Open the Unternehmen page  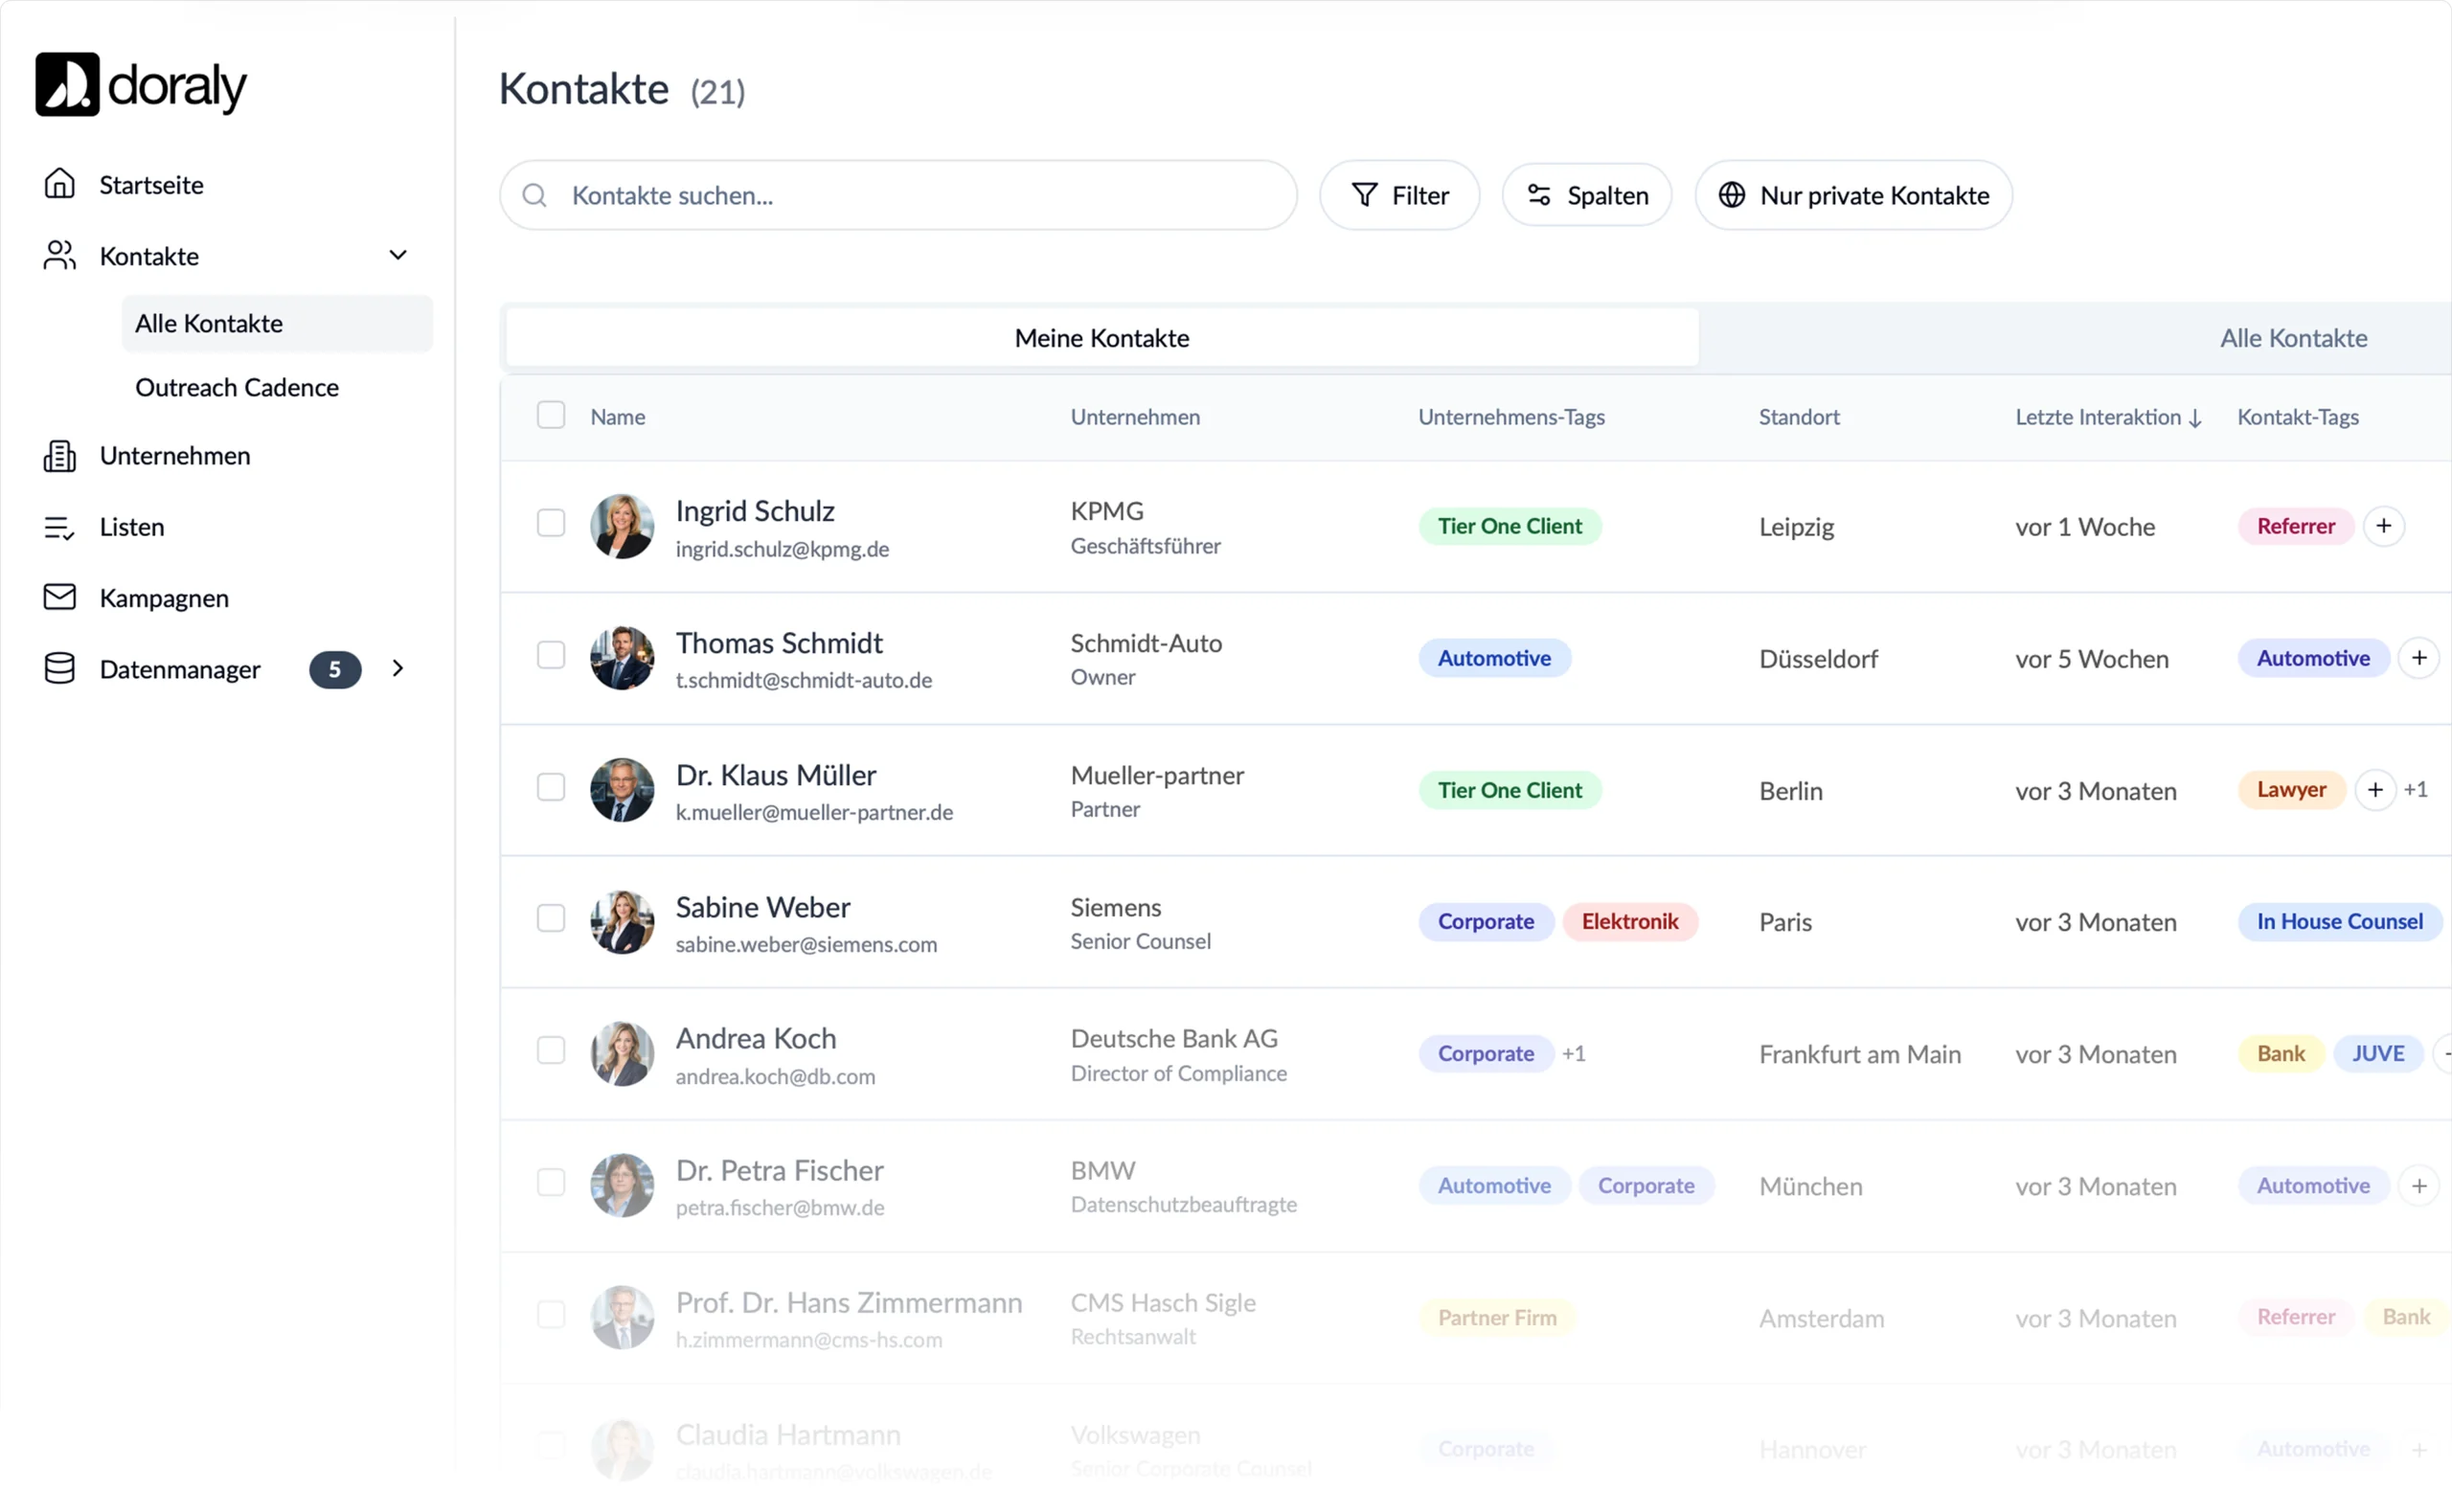coord(175,456)
